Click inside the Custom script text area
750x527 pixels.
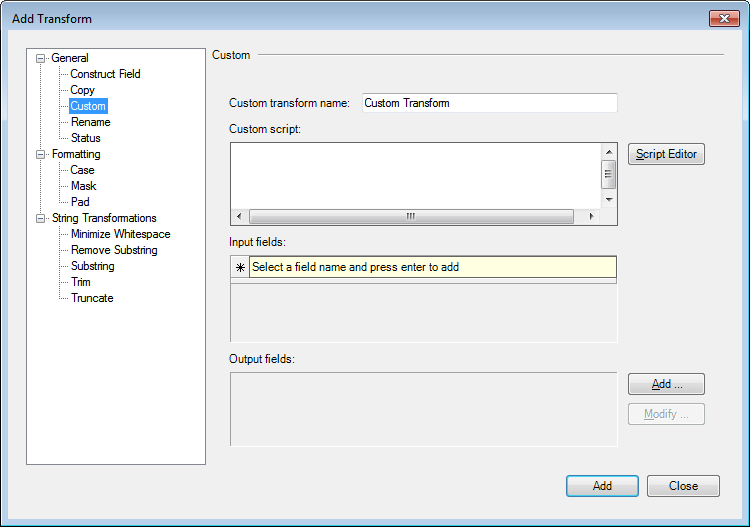[x=415, y=175]
